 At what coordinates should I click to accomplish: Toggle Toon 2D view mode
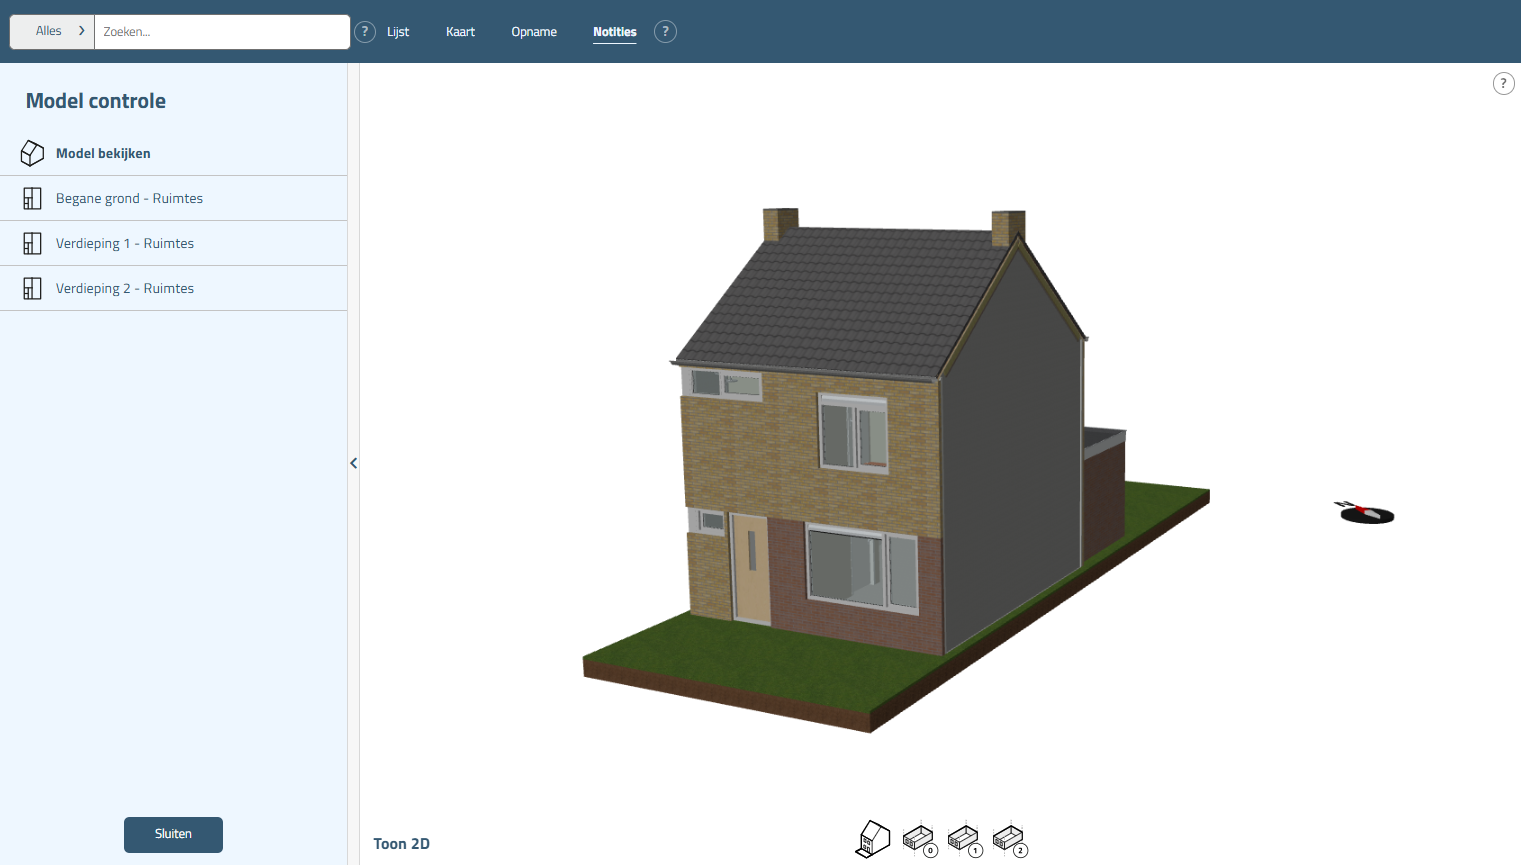tap(402, 844)
